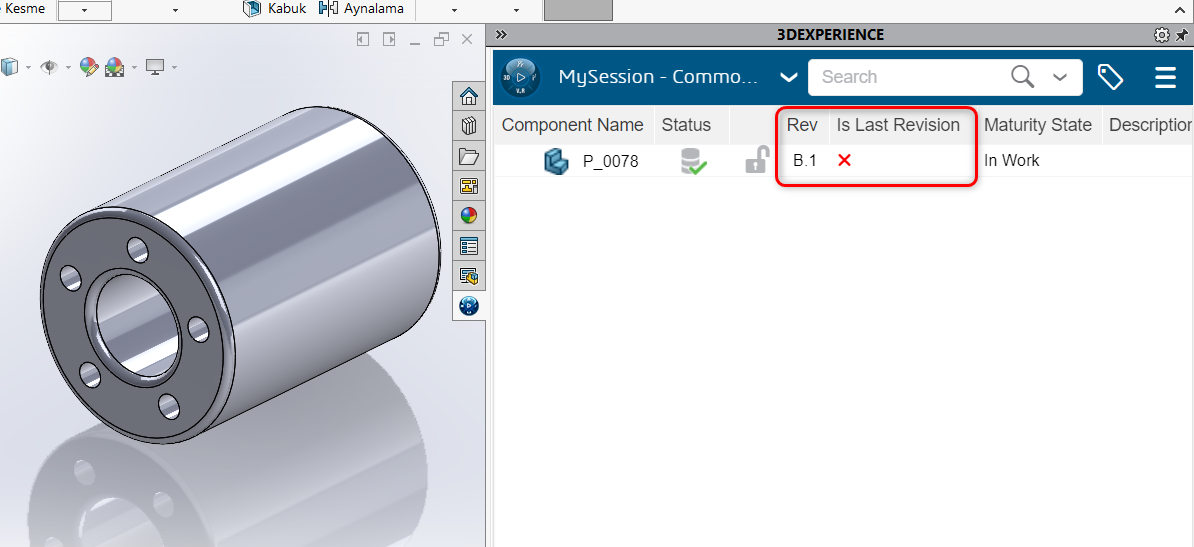Click the MySession - Commo... title text
Screen dimensions: 1194x547
tap(659, 77)
